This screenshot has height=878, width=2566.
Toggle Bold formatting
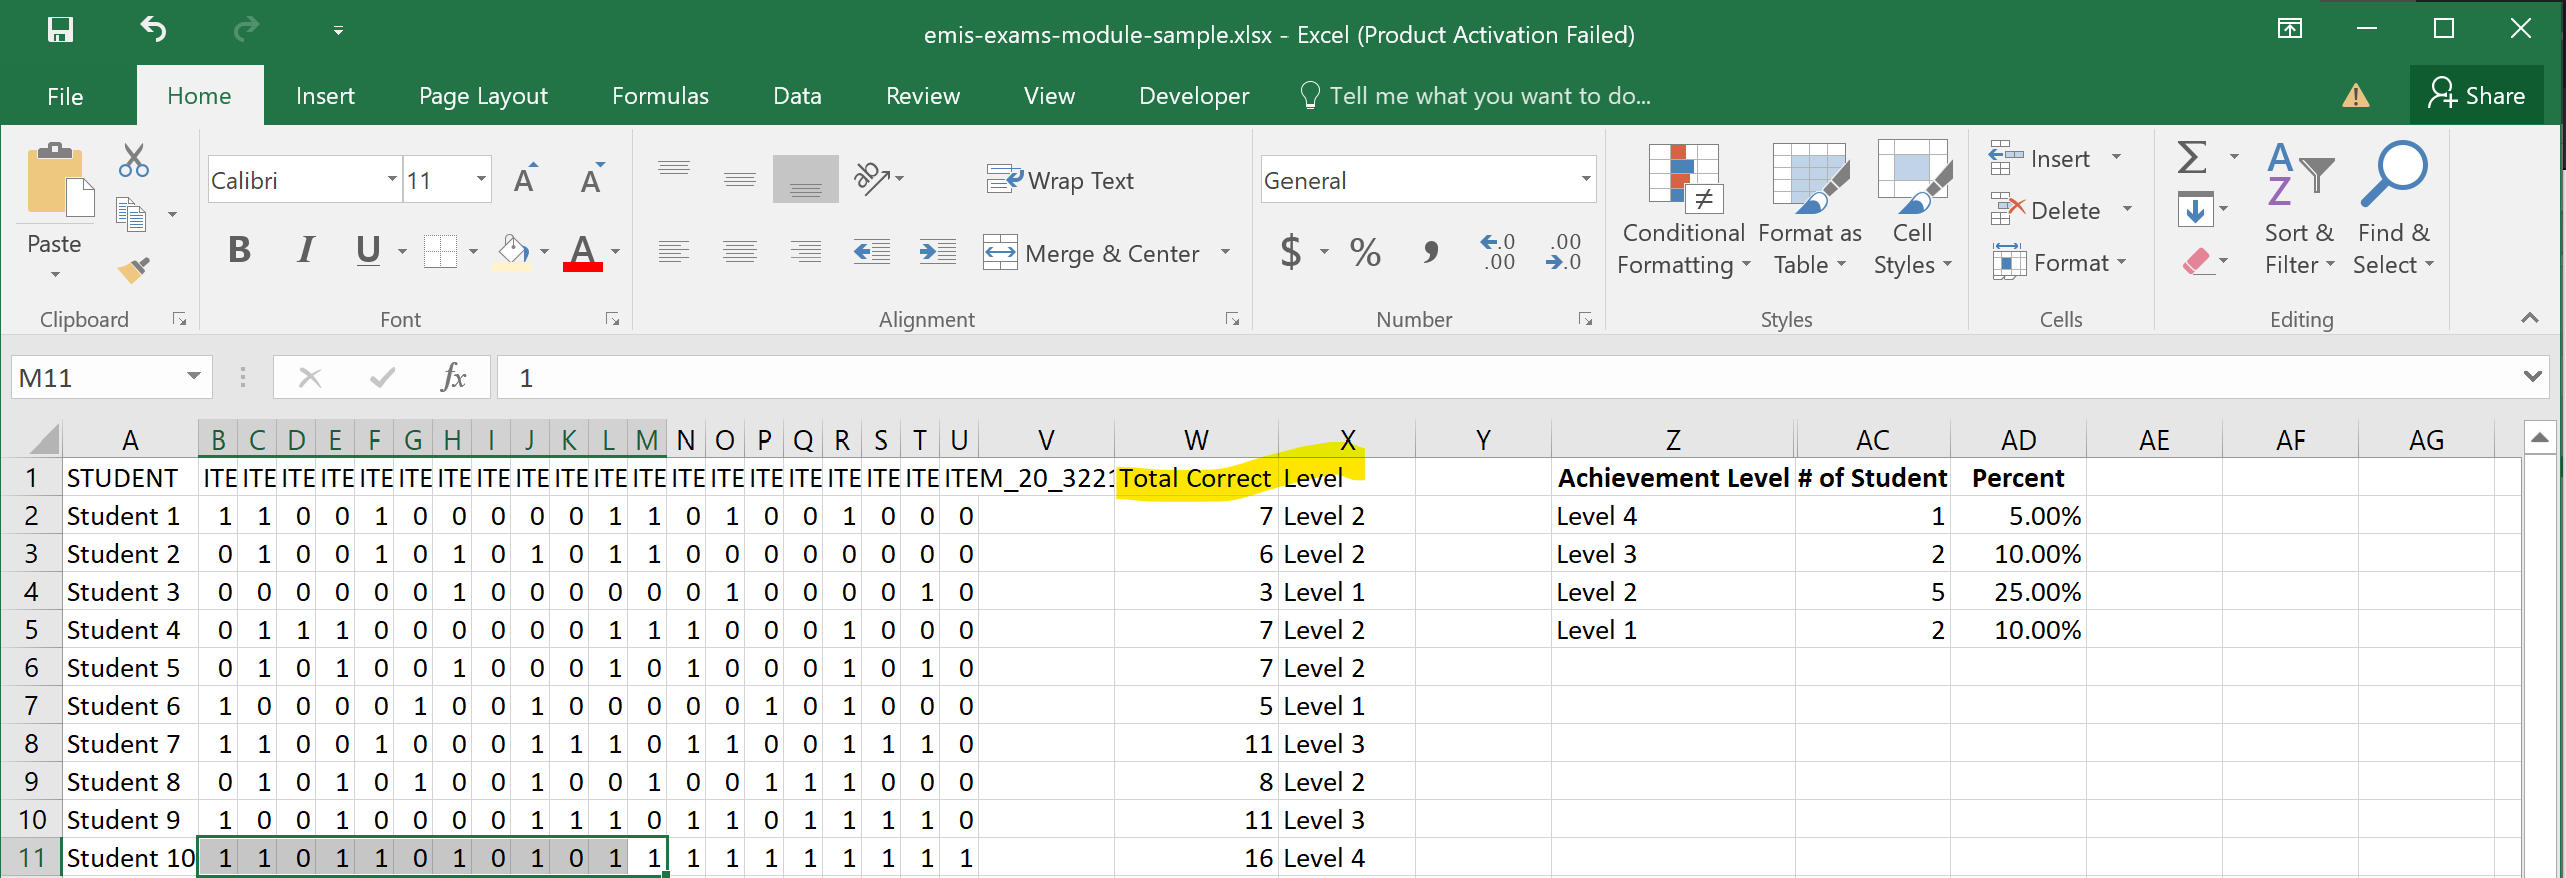click(x=239, y=250)
